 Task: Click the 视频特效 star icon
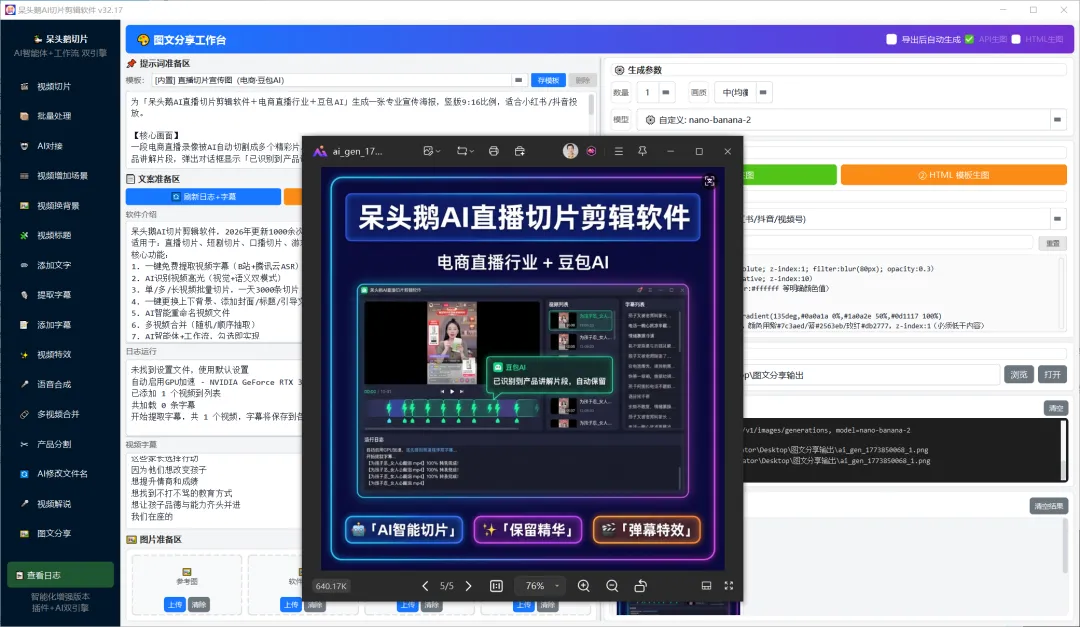tap(24, 355)
